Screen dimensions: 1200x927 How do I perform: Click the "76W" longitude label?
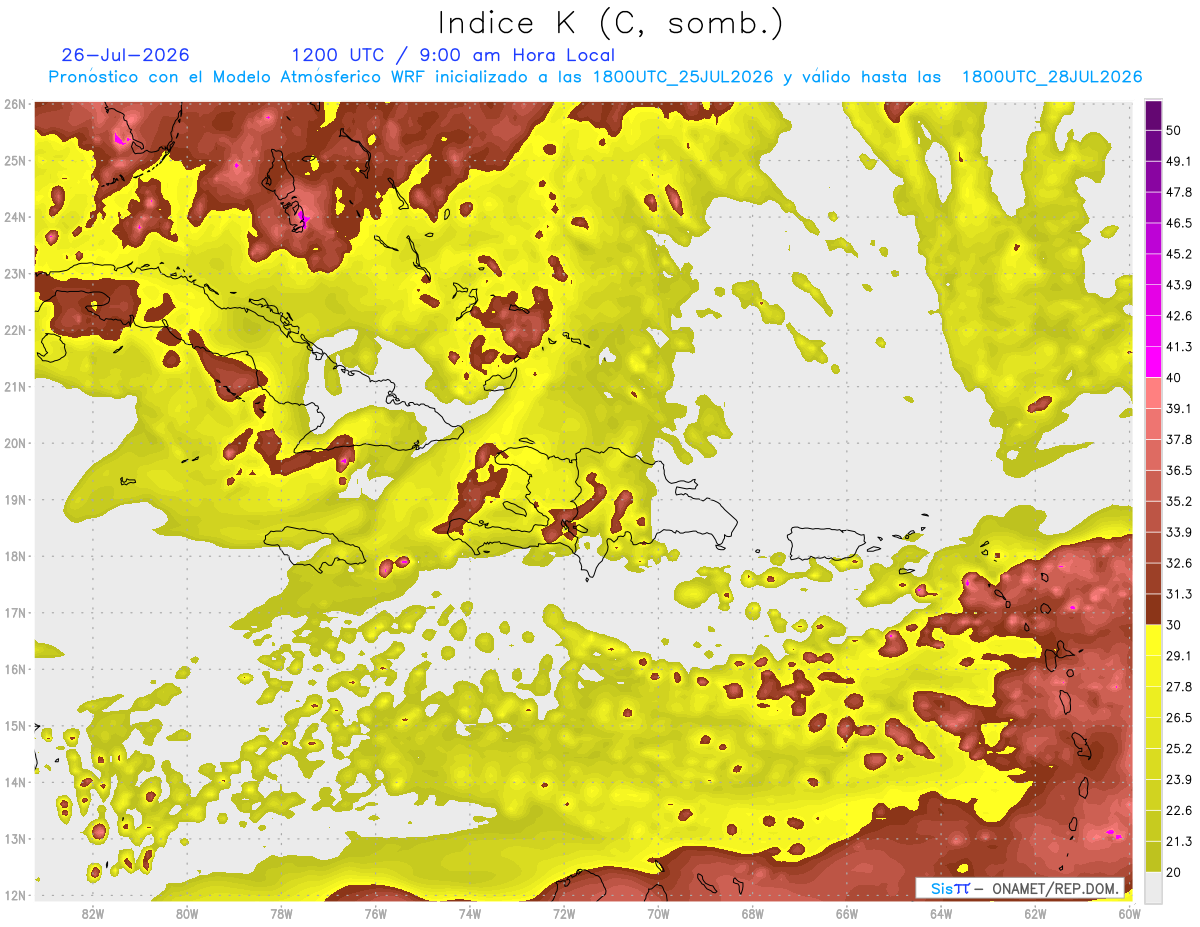point(375,913)
